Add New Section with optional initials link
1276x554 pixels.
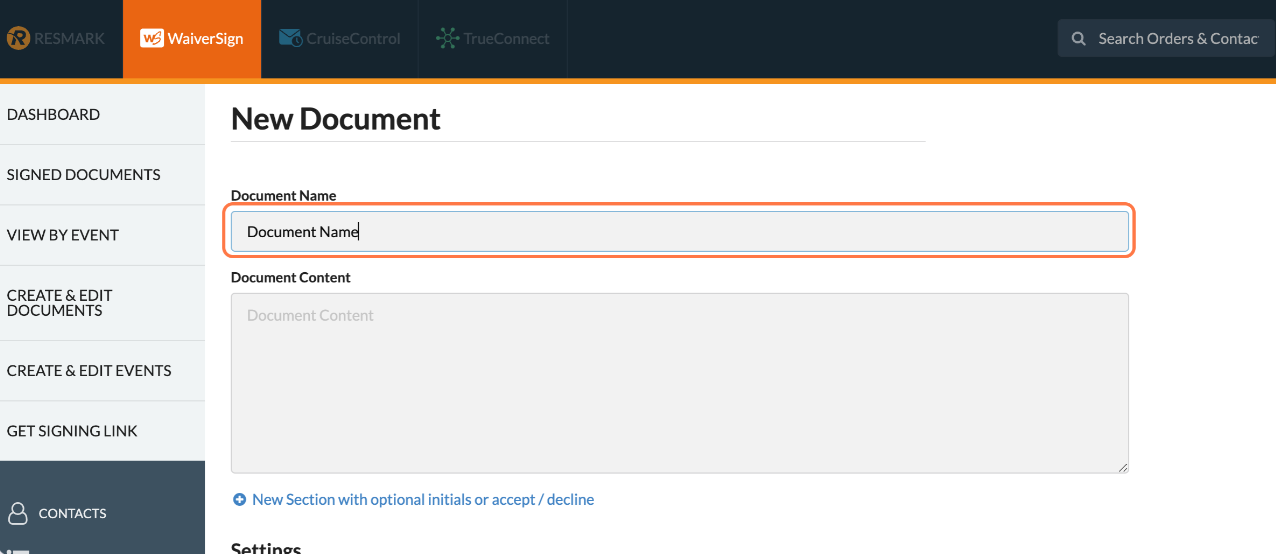(x=423, y=499)
